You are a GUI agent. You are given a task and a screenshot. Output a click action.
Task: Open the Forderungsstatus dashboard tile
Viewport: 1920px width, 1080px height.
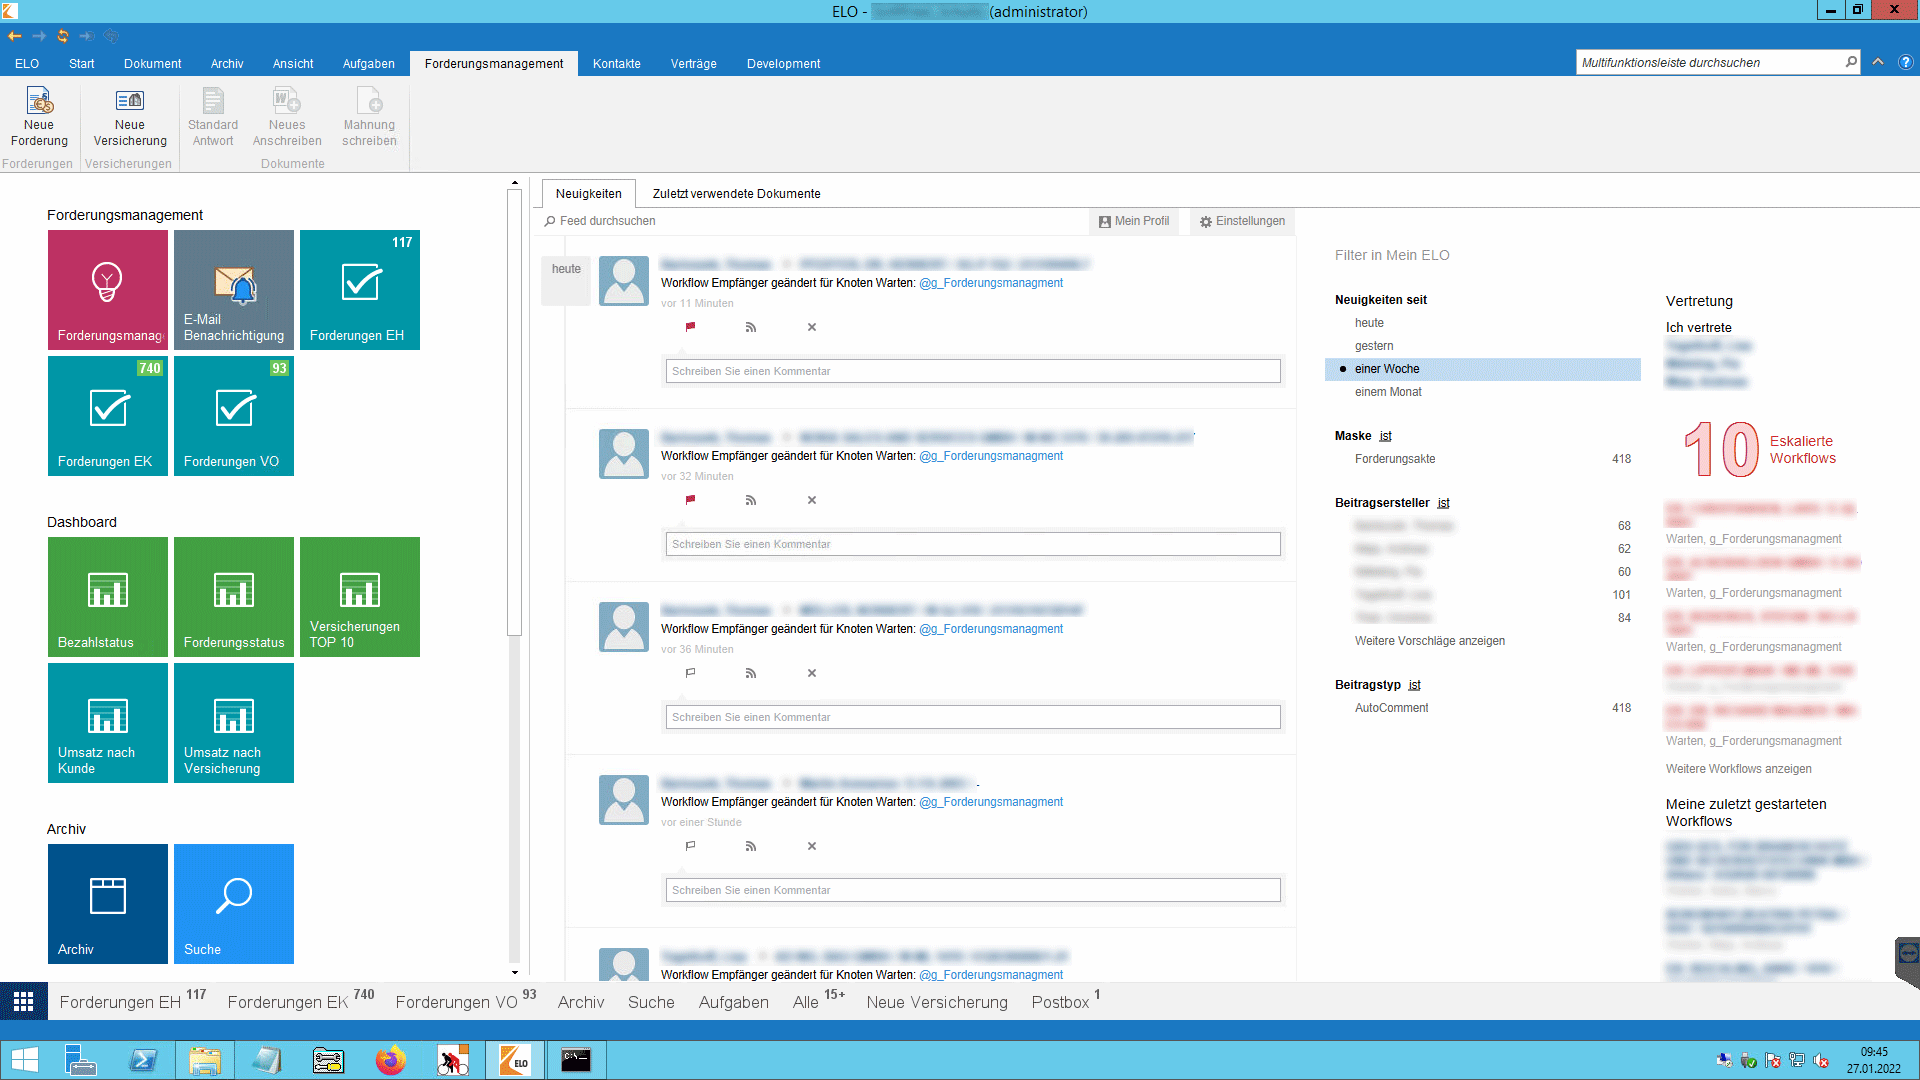click(234, 597)
